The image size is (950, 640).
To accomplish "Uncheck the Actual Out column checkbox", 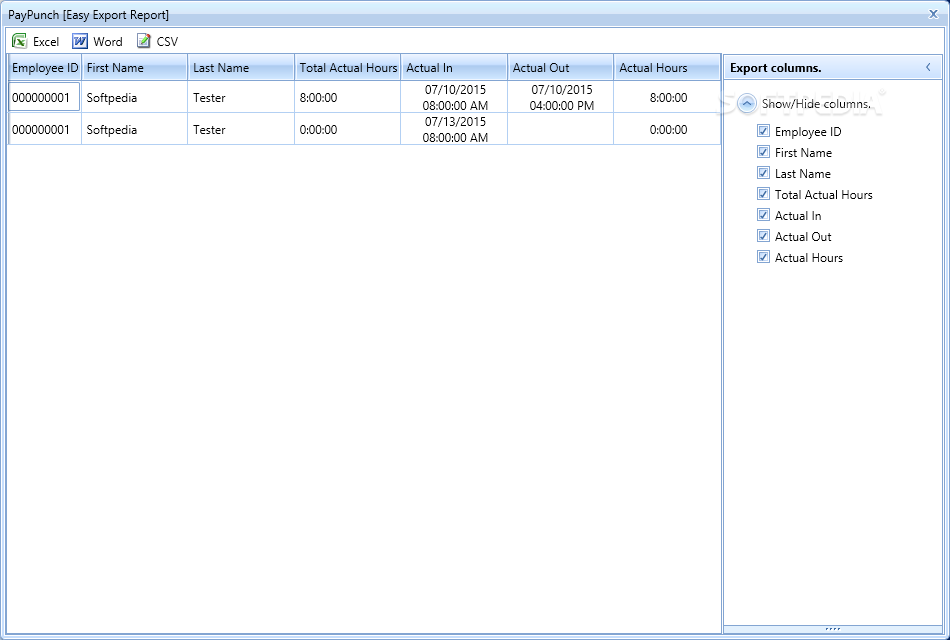I will click(763, 236).
